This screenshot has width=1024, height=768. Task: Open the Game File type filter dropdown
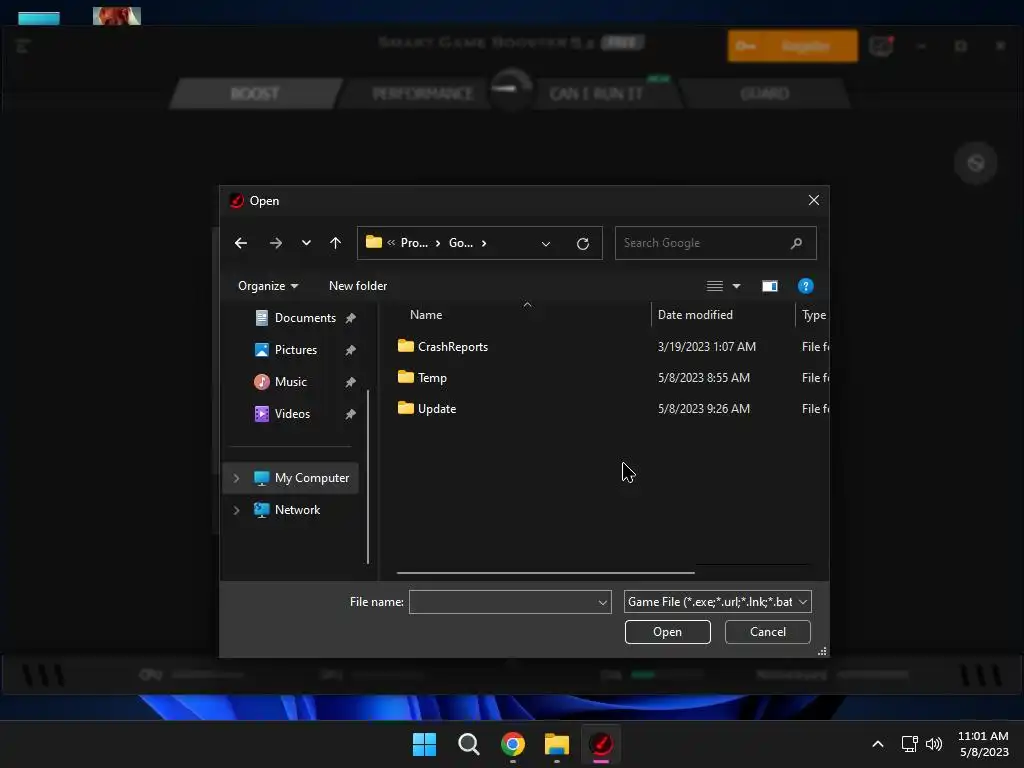717,602
